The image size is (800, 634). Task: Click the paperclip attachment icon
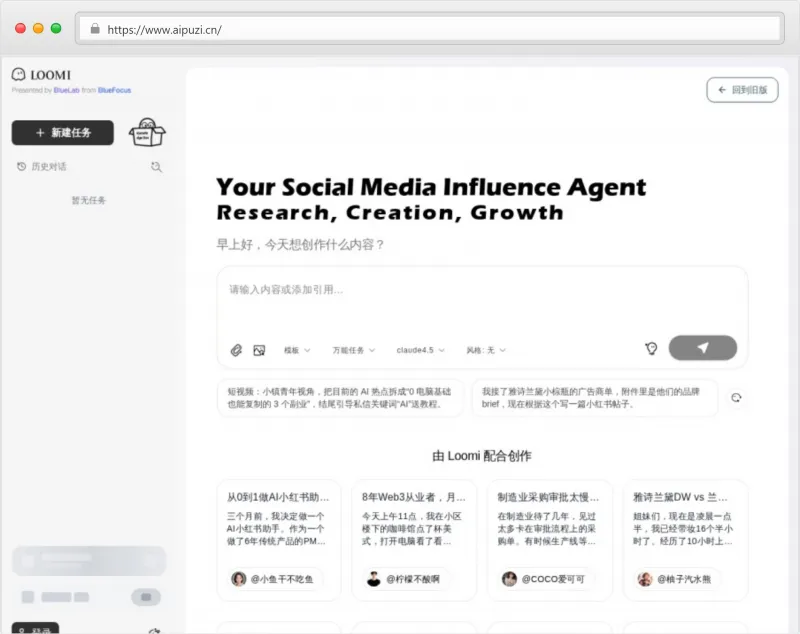pyautogui.click(x=238, y=350)
